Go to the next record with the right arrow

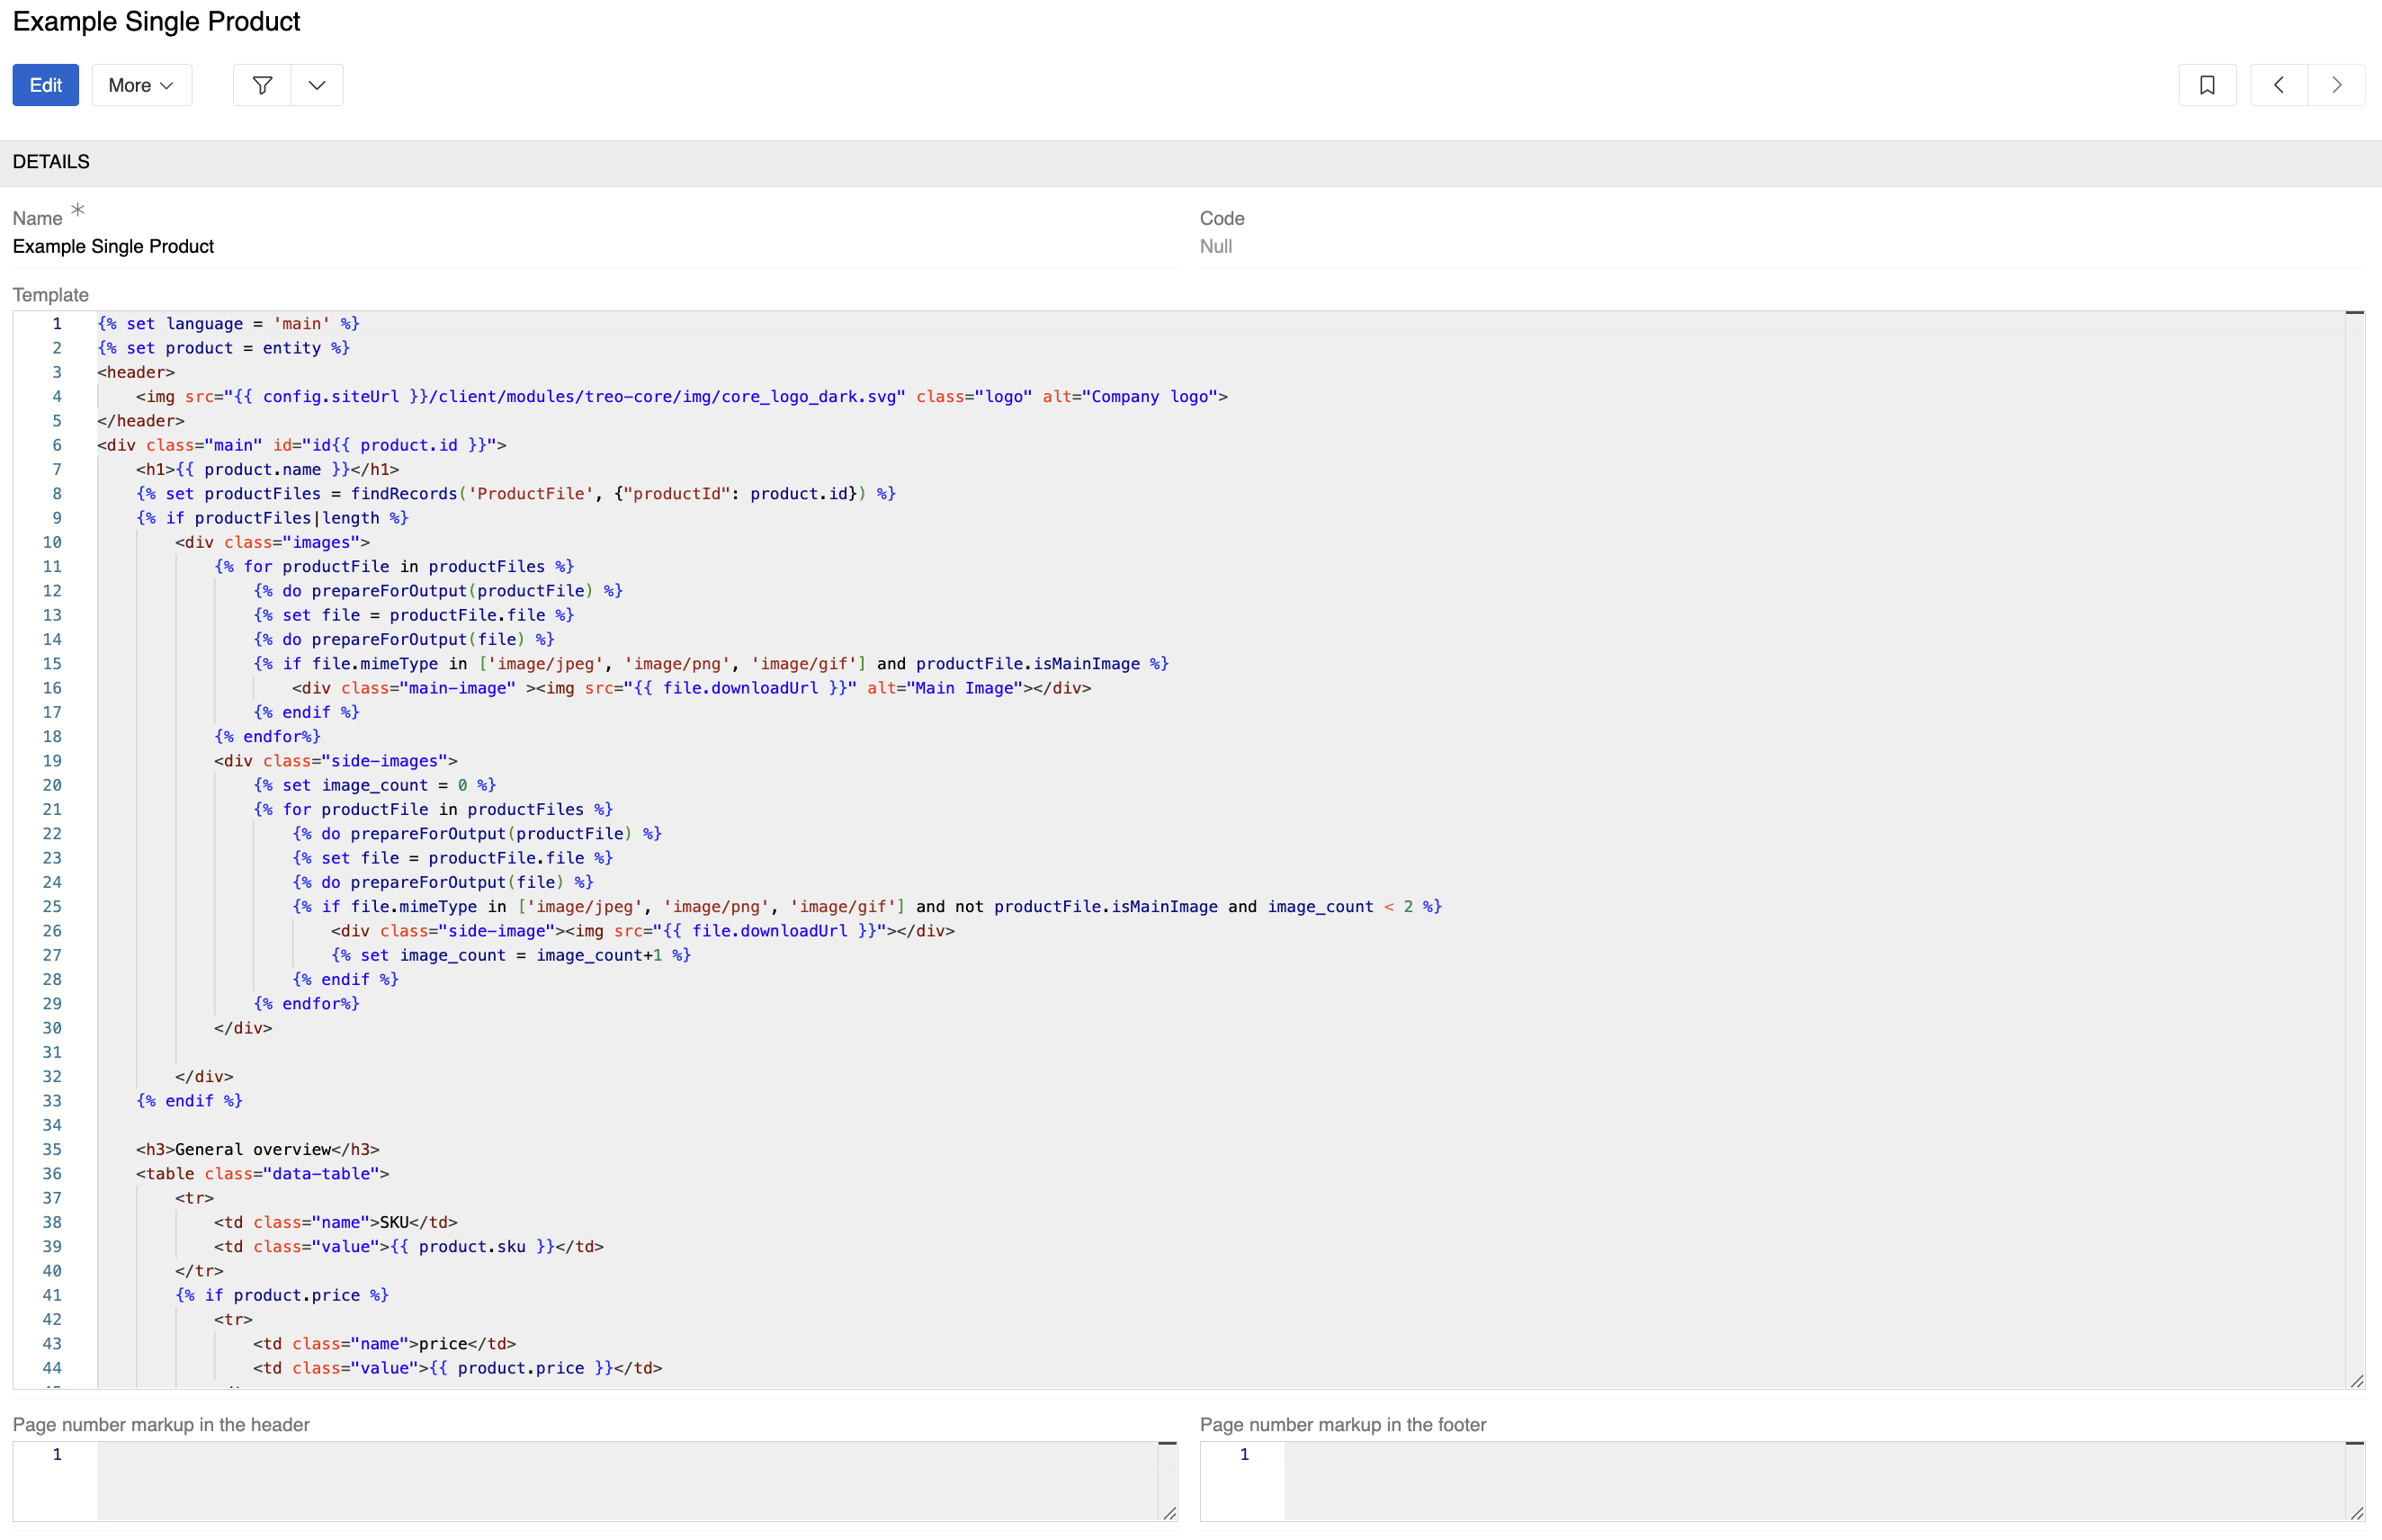[2337, 85]
